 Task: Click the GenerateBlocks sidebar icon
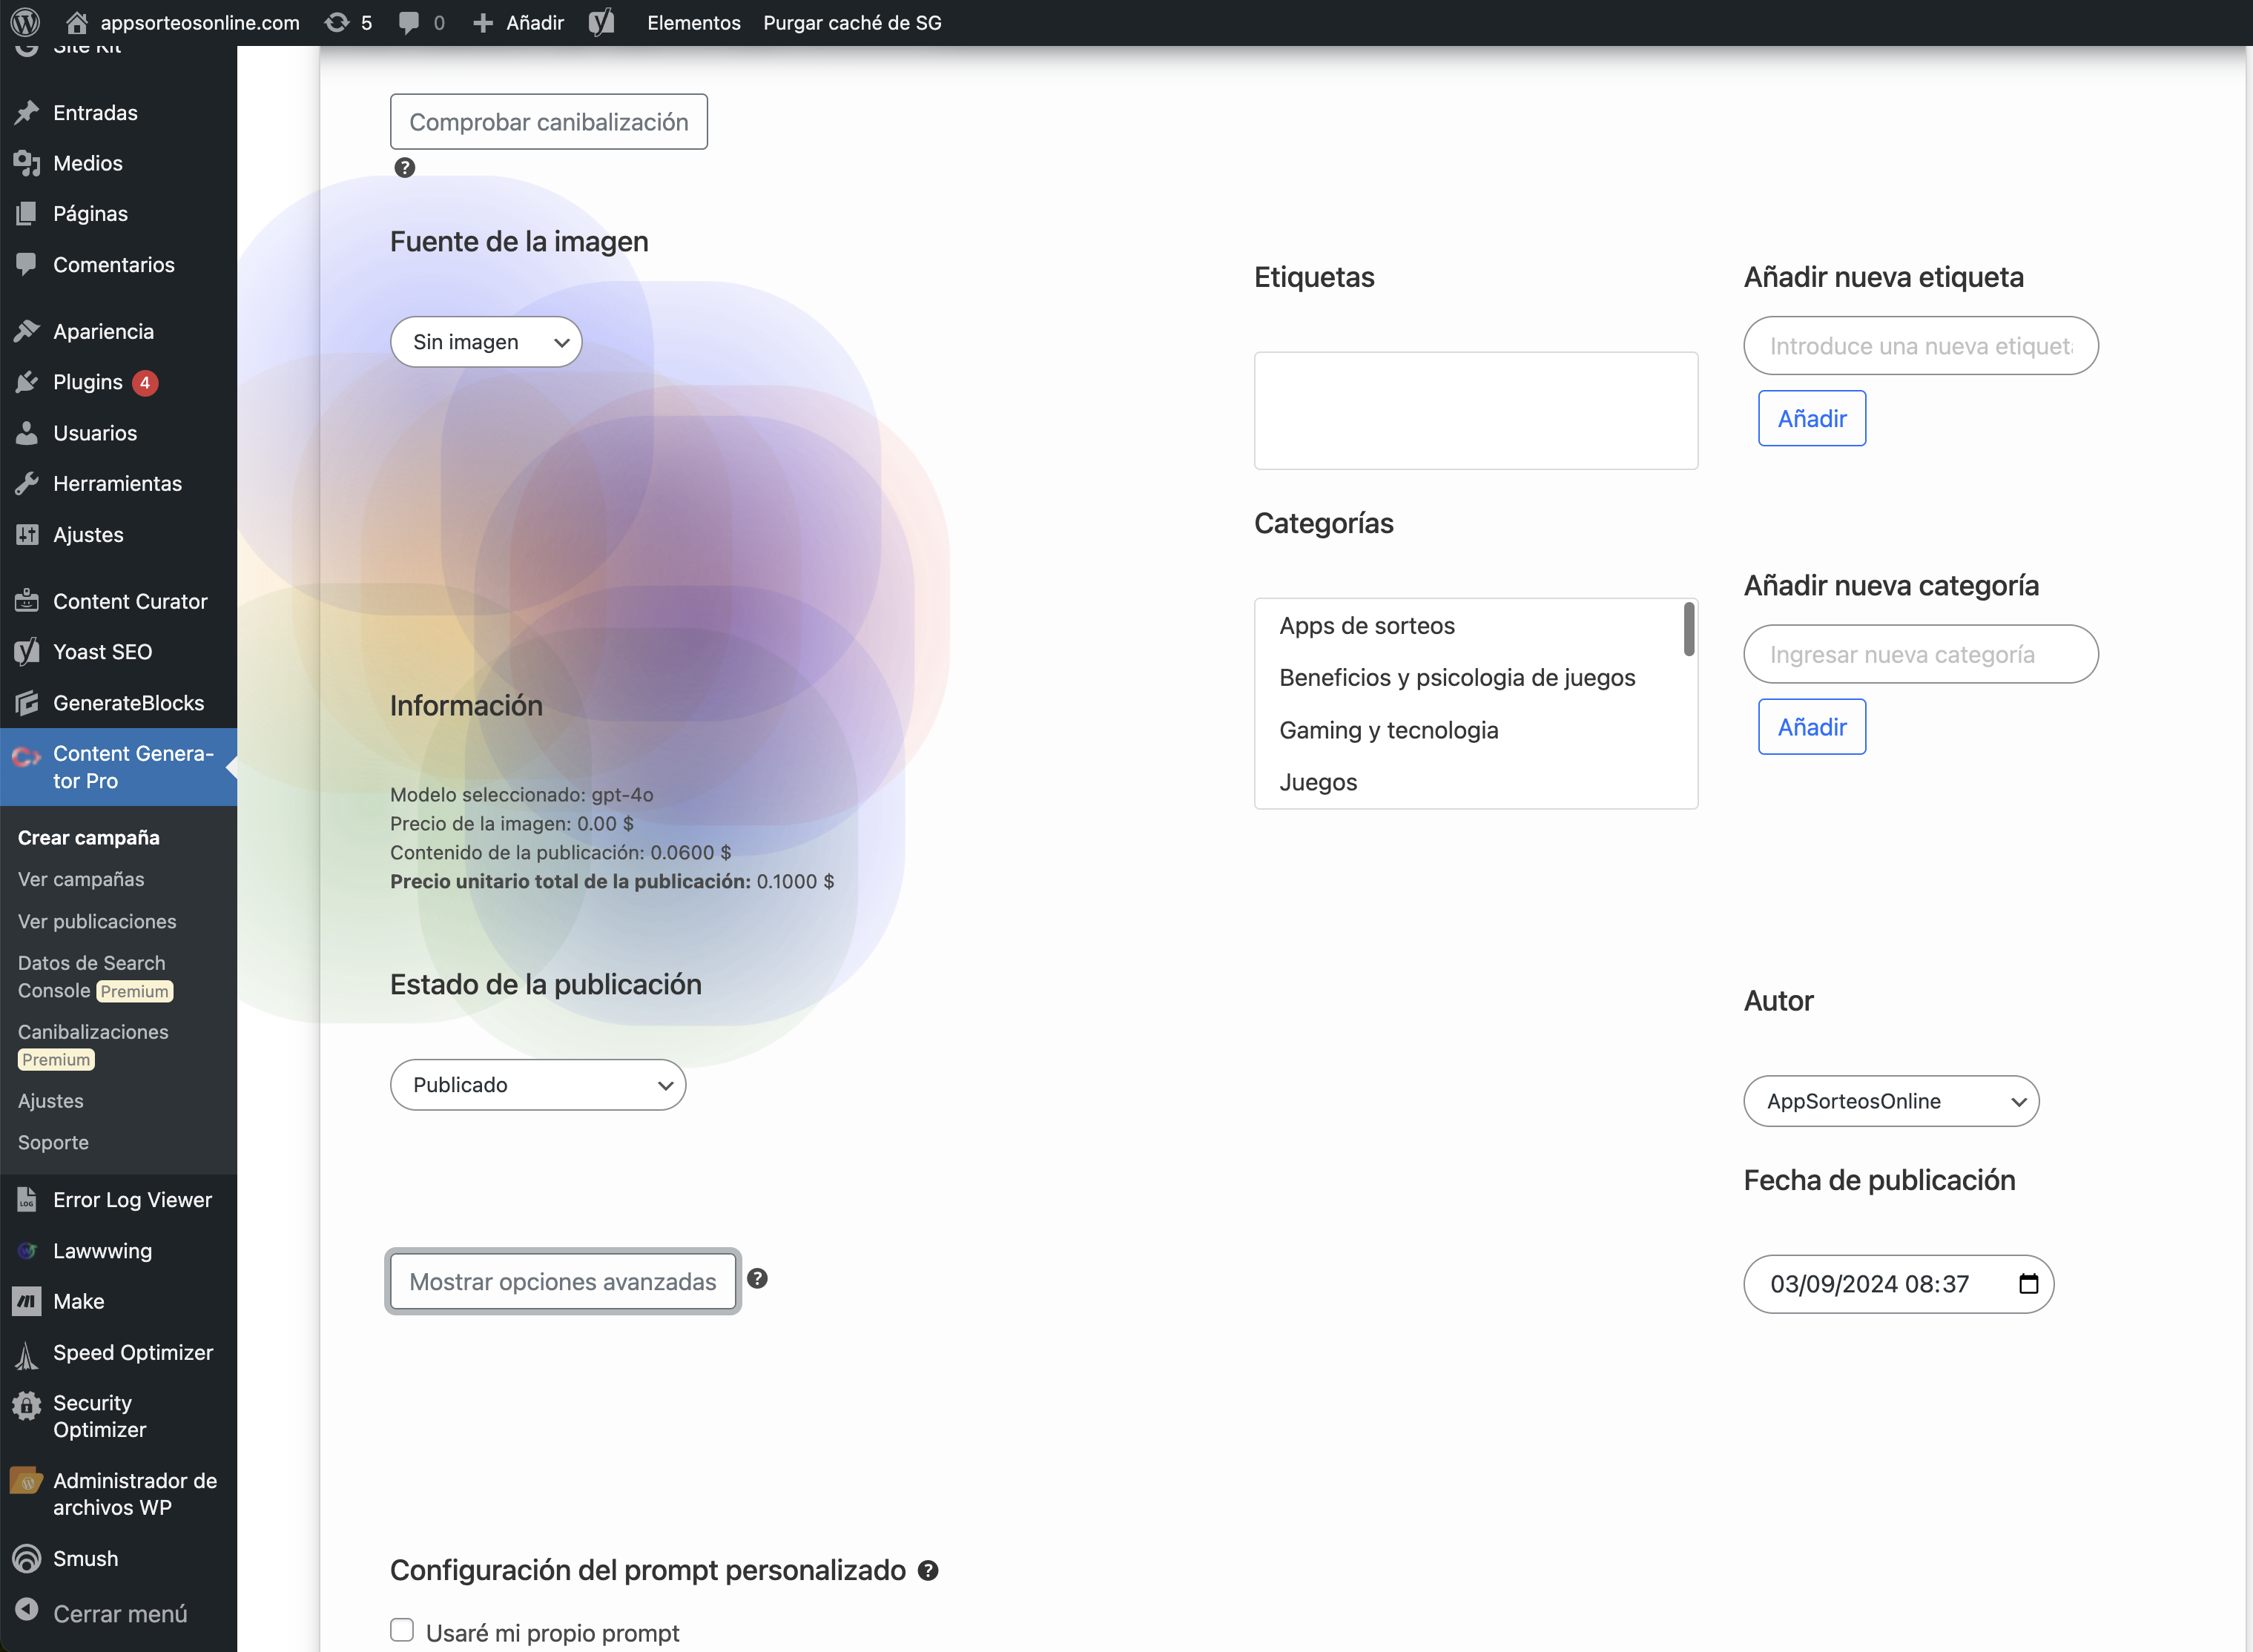(27, 703)
